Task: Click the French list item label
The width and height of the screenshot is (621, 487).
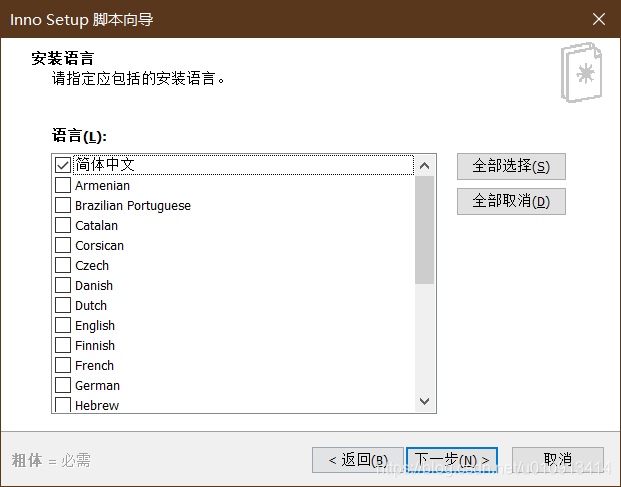Action: coord(94,366)
